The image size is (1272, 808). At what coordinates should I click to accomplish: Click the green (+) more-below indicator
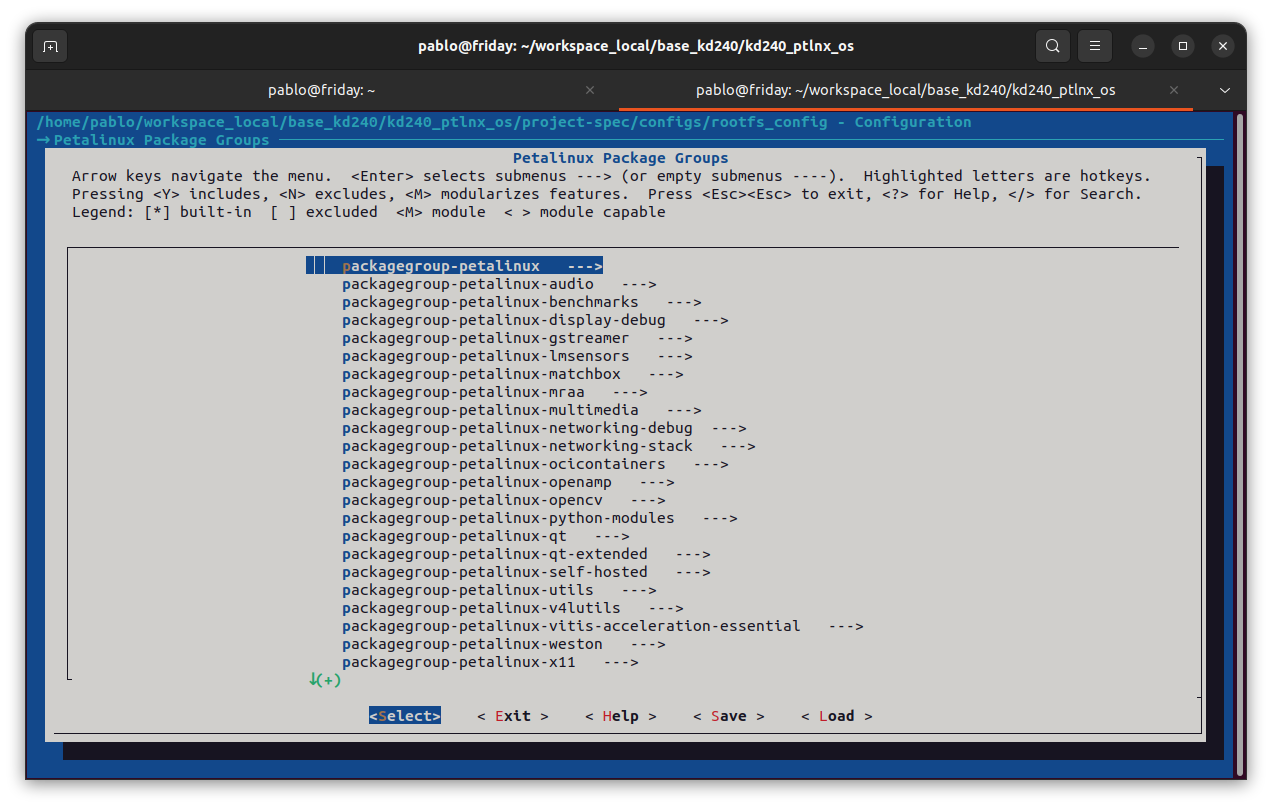325,680
